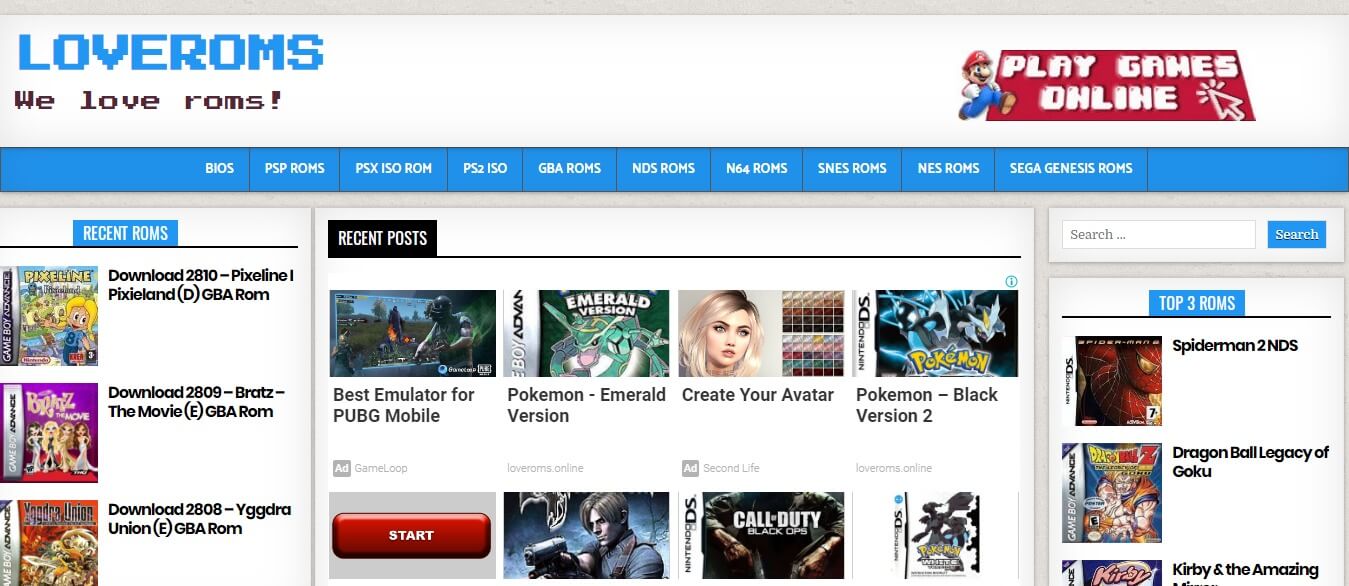Open Call of Duty Black Ops thumbnail
1349x586 pixels.
761,535
